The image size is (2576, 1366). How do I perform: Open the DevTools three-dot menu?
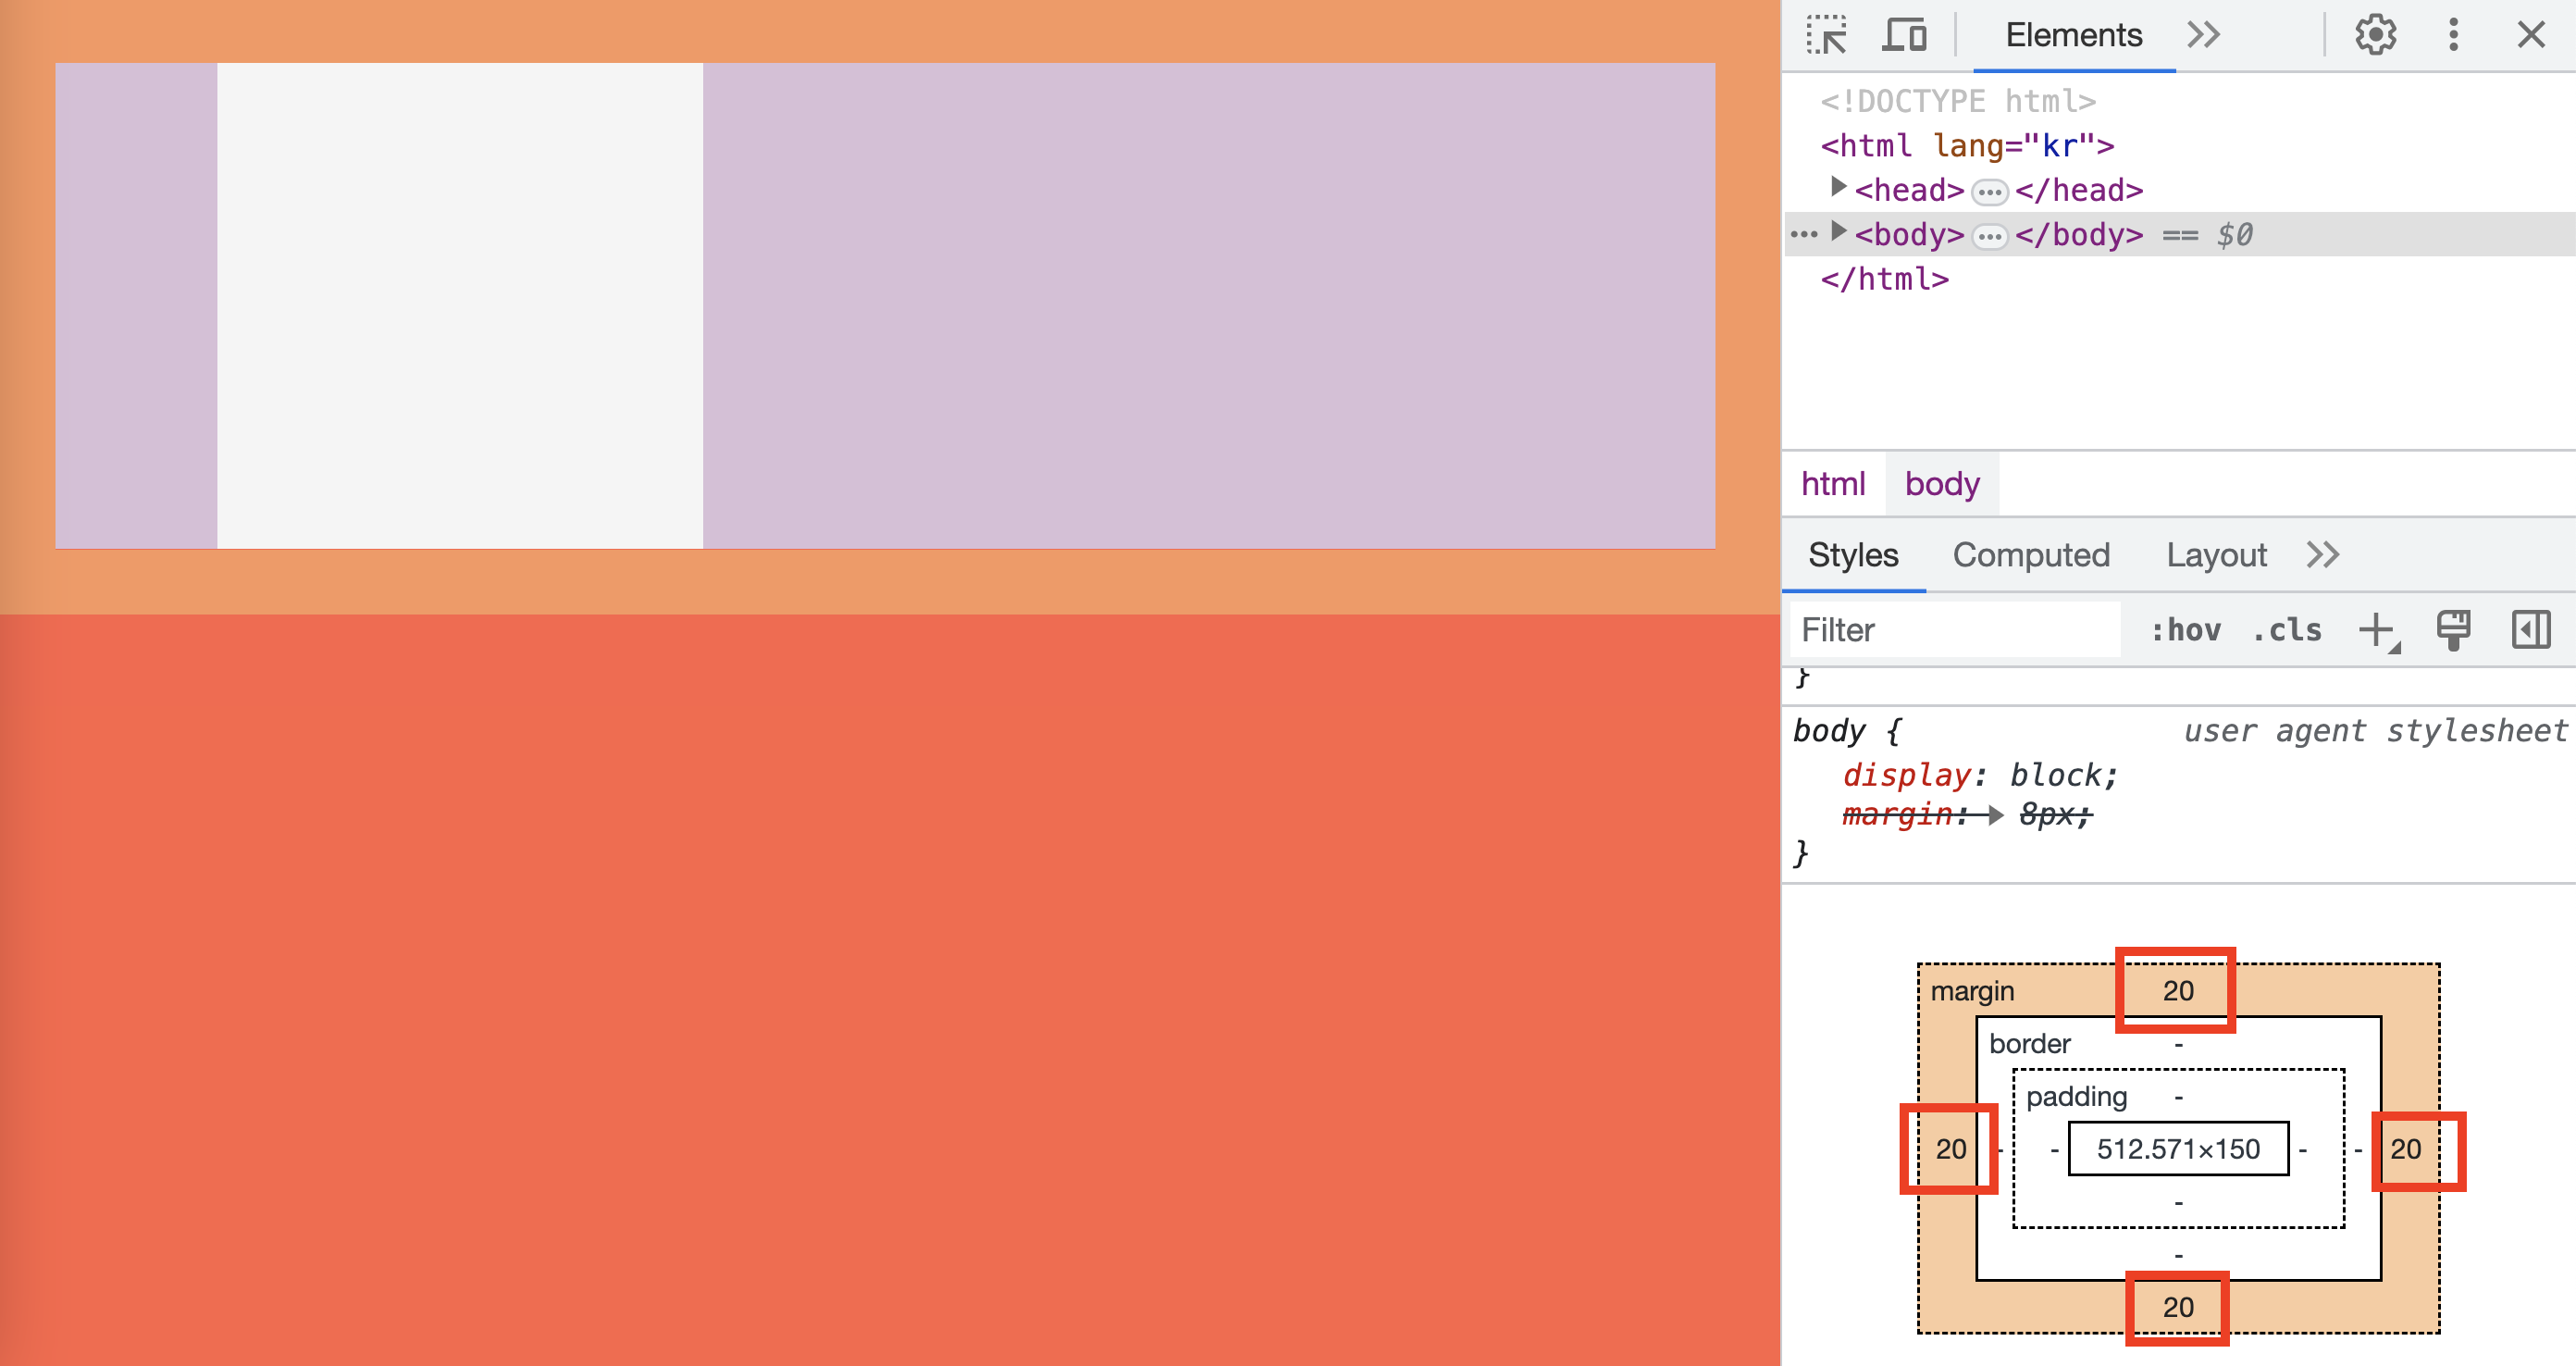(2453, 35)
